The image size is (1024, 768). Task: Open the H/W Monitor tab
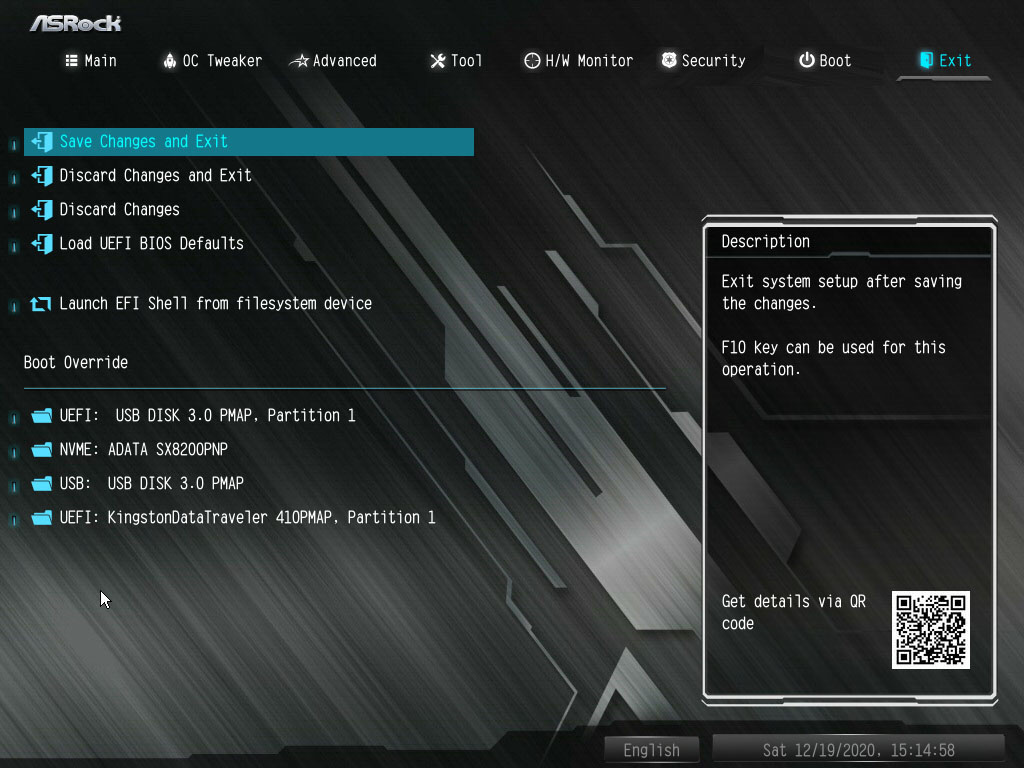579,61
